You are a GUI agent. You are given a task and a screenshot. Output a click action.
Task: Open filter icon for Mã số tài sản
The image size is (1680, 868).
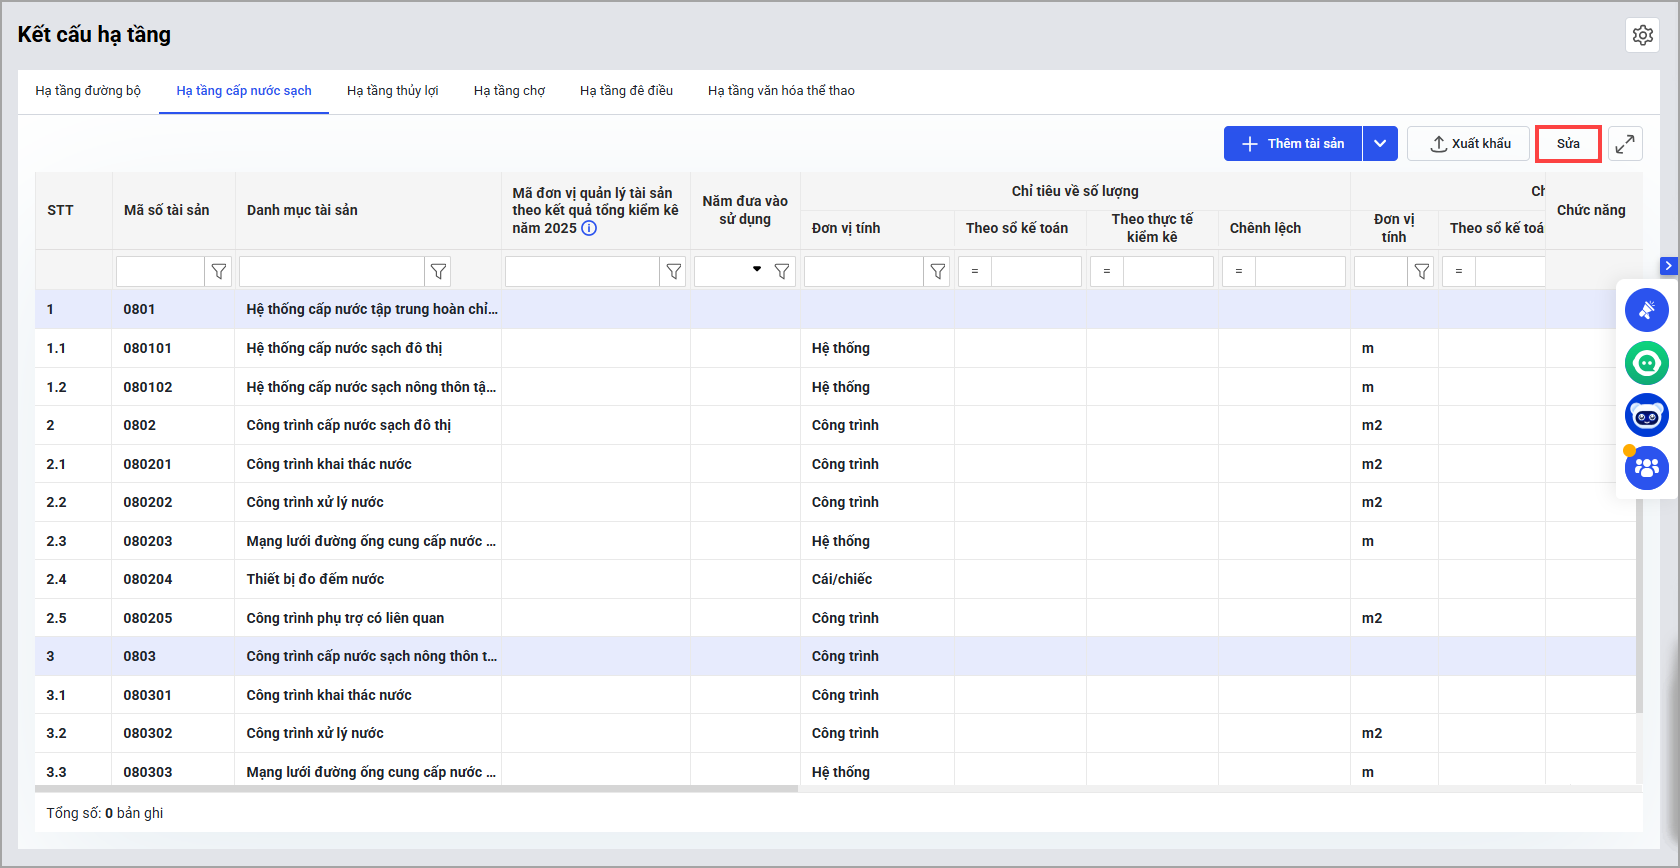pos(218,271)
